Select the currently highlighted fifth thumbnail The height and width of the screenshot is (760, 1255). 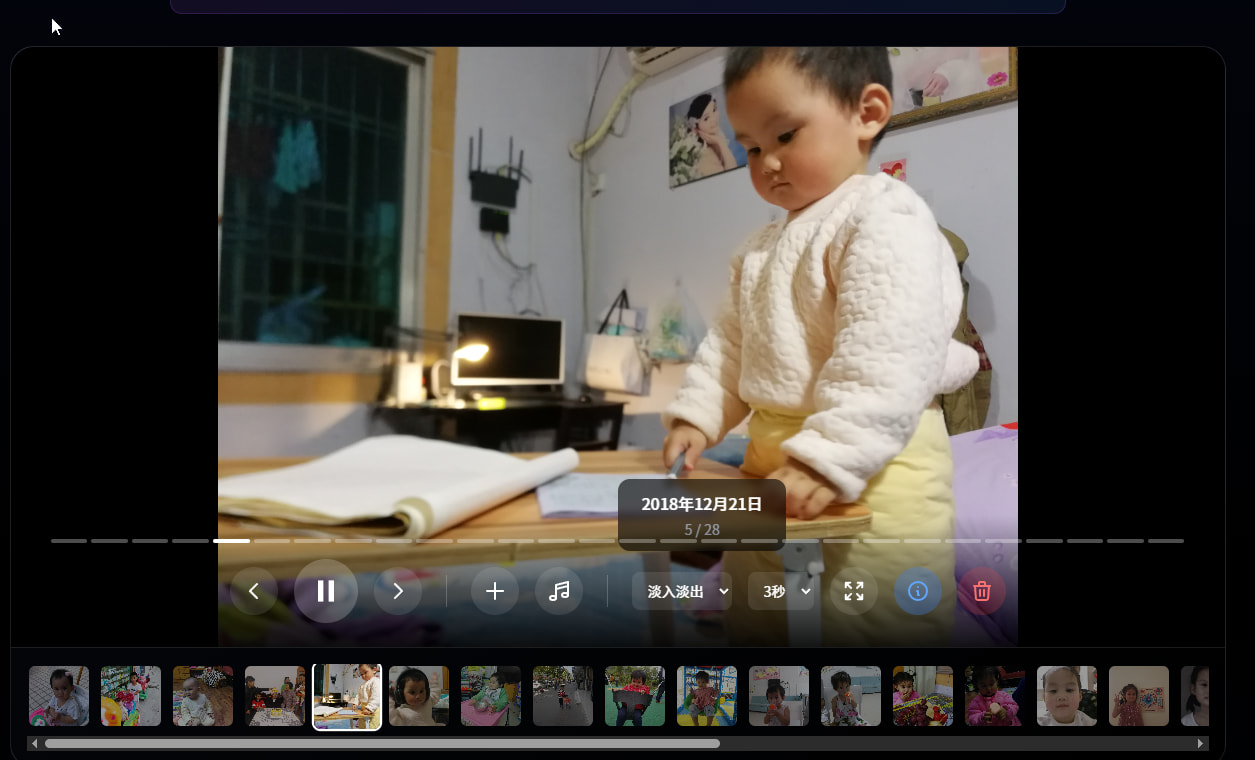(x=347, y=696)
